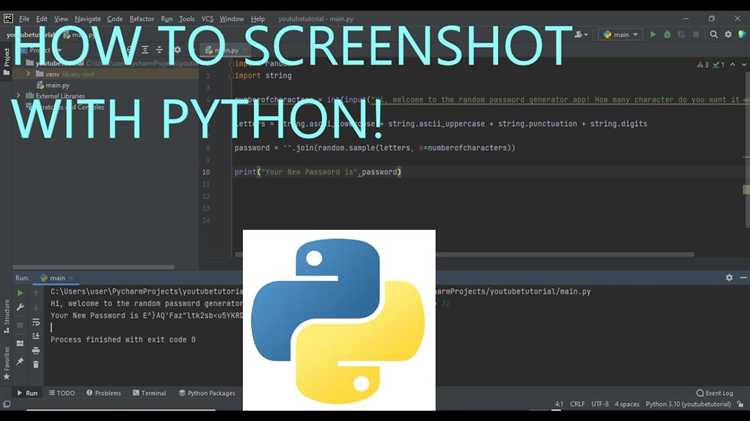This screenshot has width=750, height=421.
Task: Run main with the green play icon
Action: point(653,34)
